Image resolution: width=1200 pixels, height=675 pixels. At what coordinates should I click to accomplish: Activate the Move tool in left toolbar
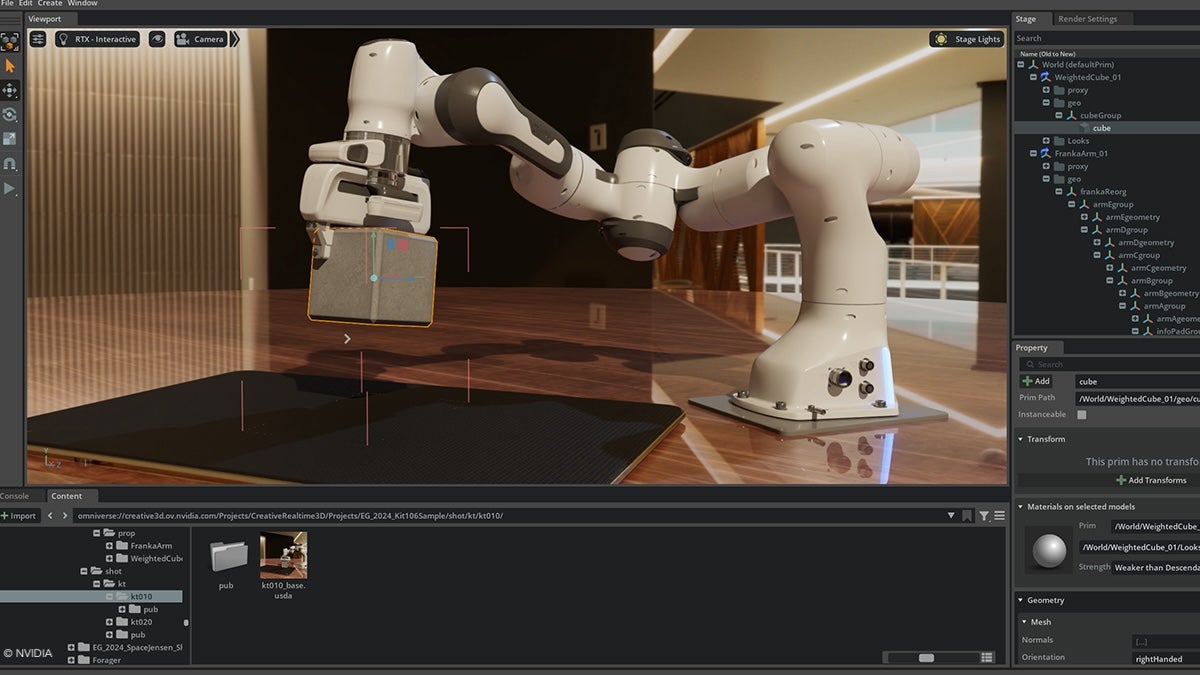pos(10,90)
